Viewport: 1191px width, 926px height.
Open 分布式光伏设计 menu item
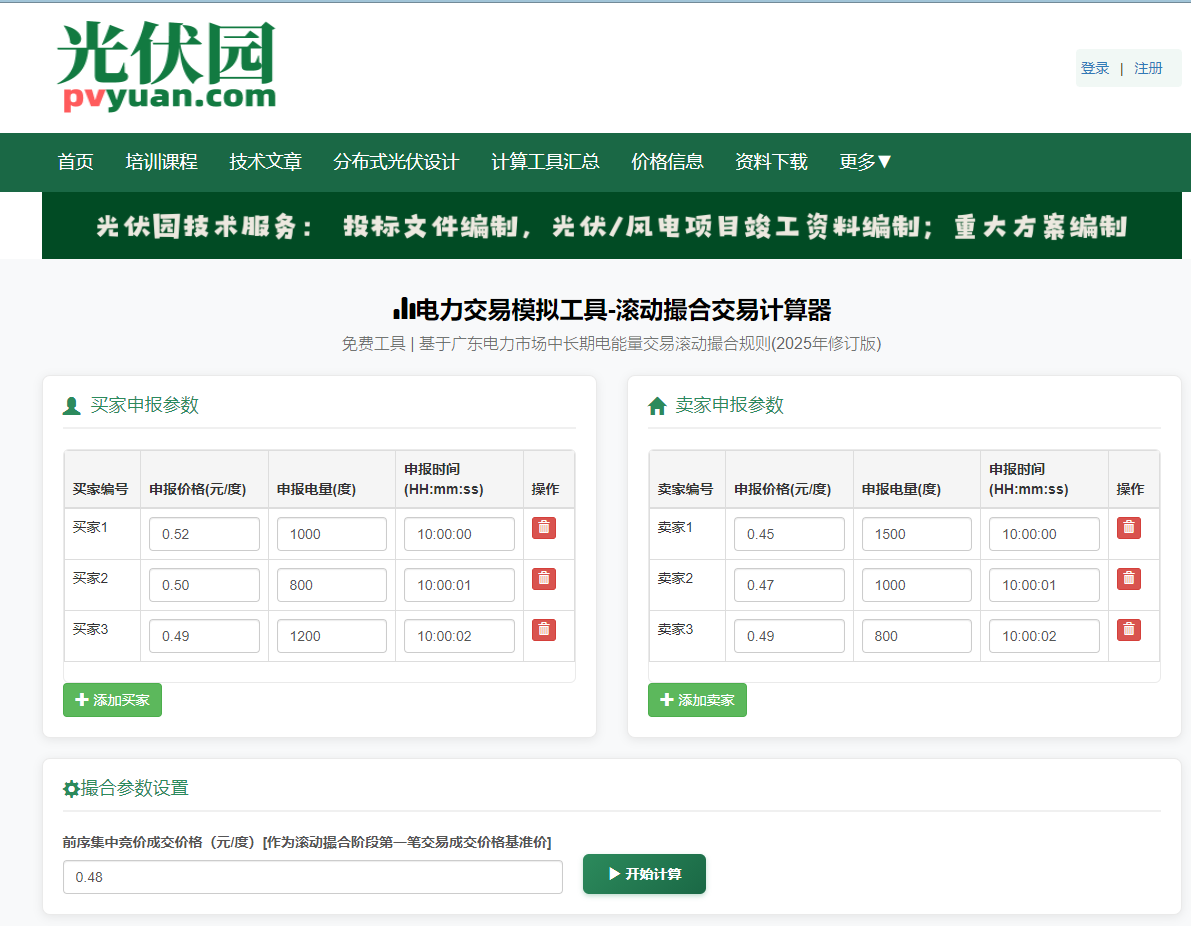click(396, 162)
